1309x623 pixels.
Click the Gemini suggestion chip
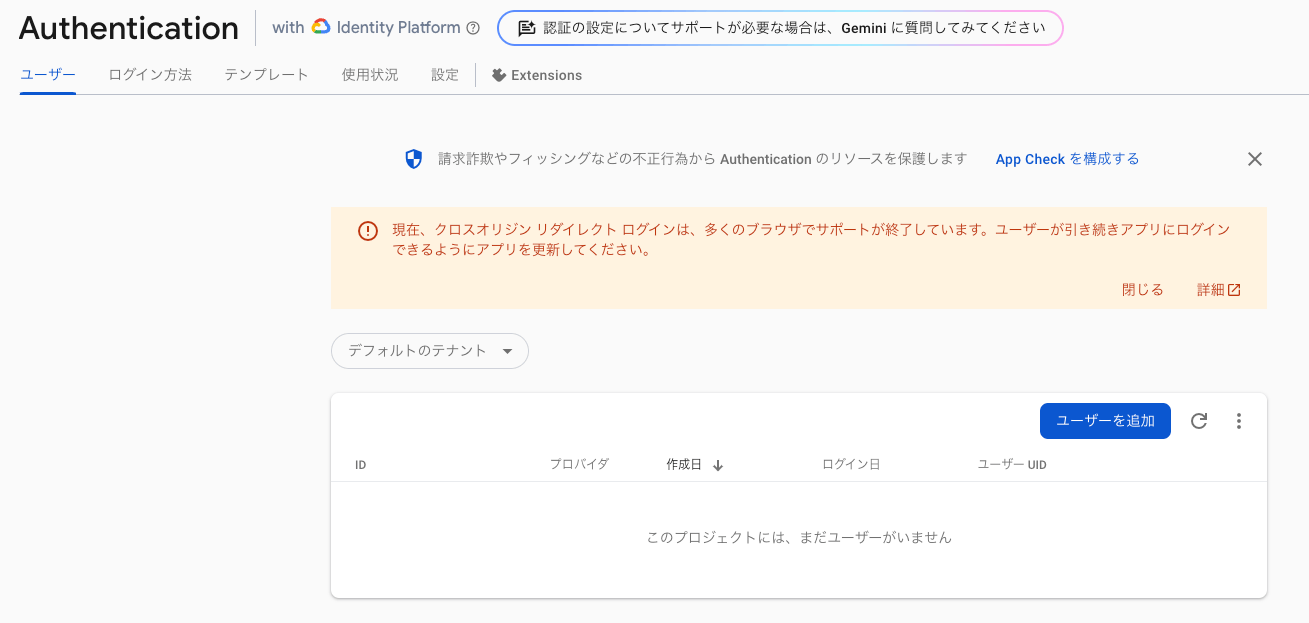[780, 28]
